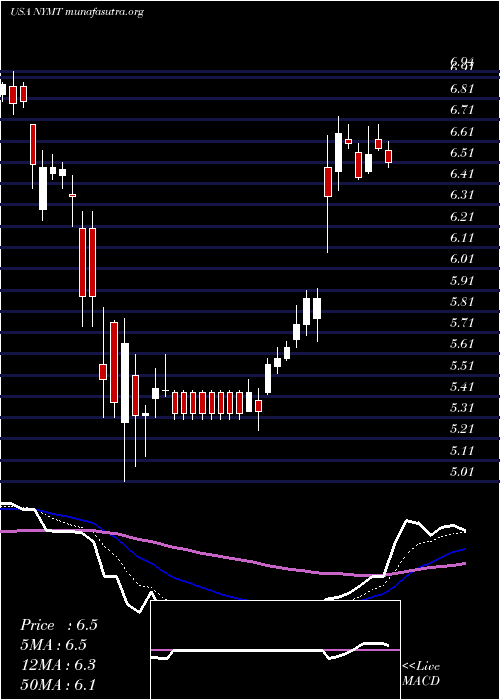Click the 6.71 price axis label

point(462,110)
